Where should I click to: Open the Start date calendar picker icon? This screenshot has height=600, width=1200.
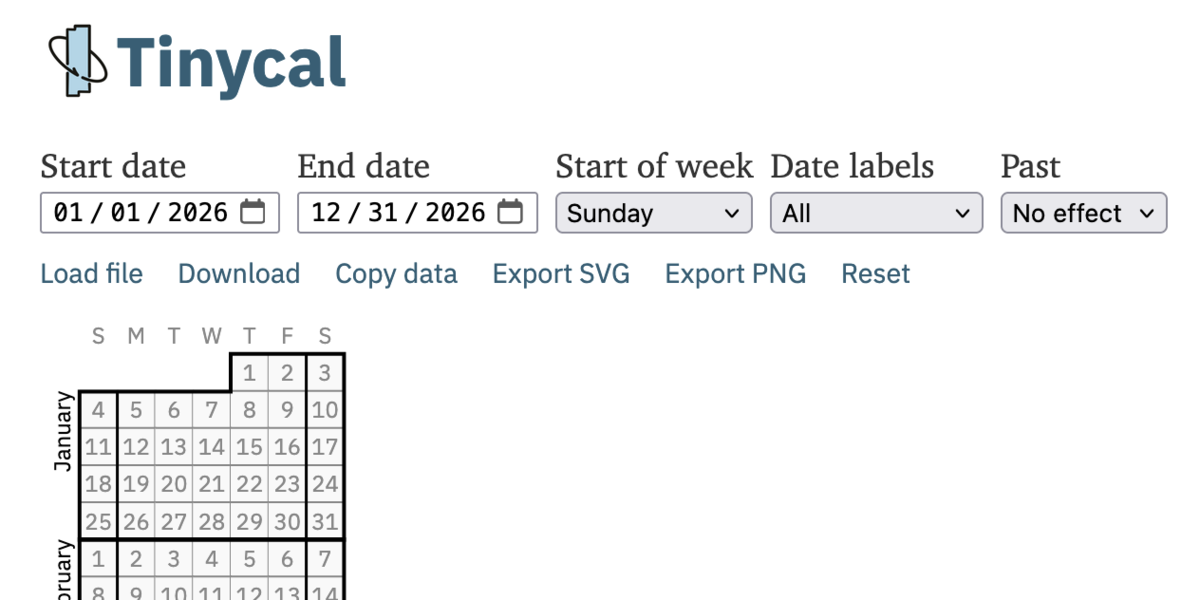point(253,212)
